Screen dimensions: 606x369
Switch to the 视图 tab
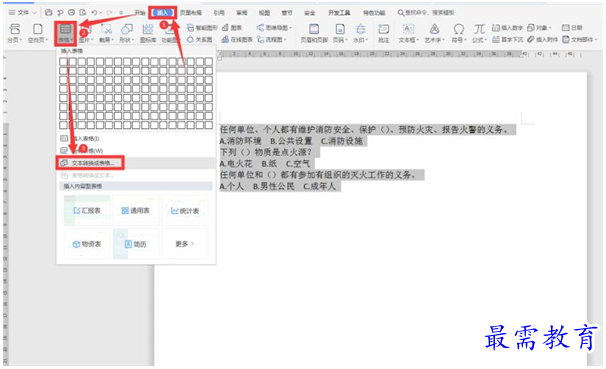(264, 13)
